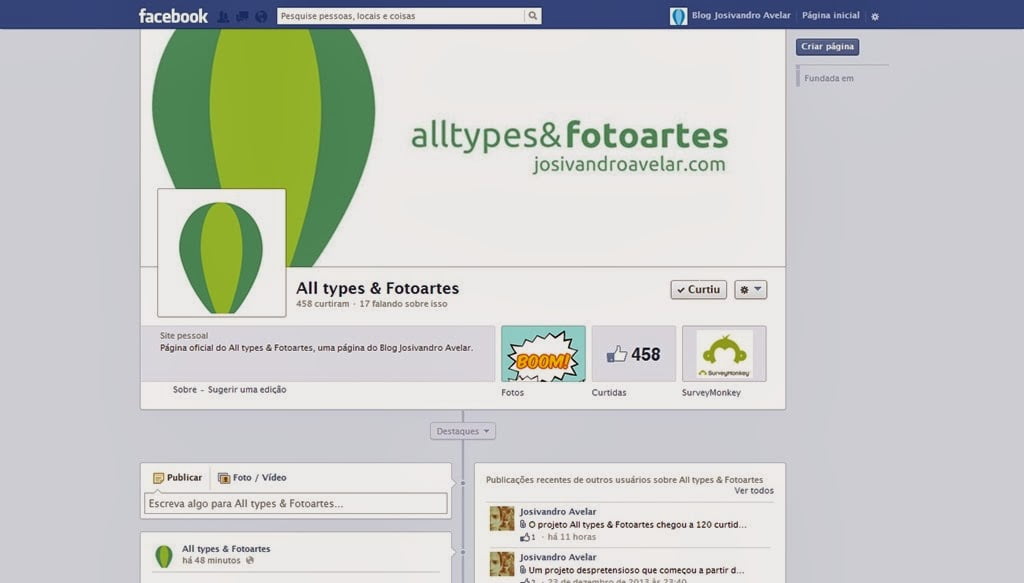Open the Fotos BOOM thumbnail
Image resolution: width=1024 pixels, height=583 pixels.
543,354
